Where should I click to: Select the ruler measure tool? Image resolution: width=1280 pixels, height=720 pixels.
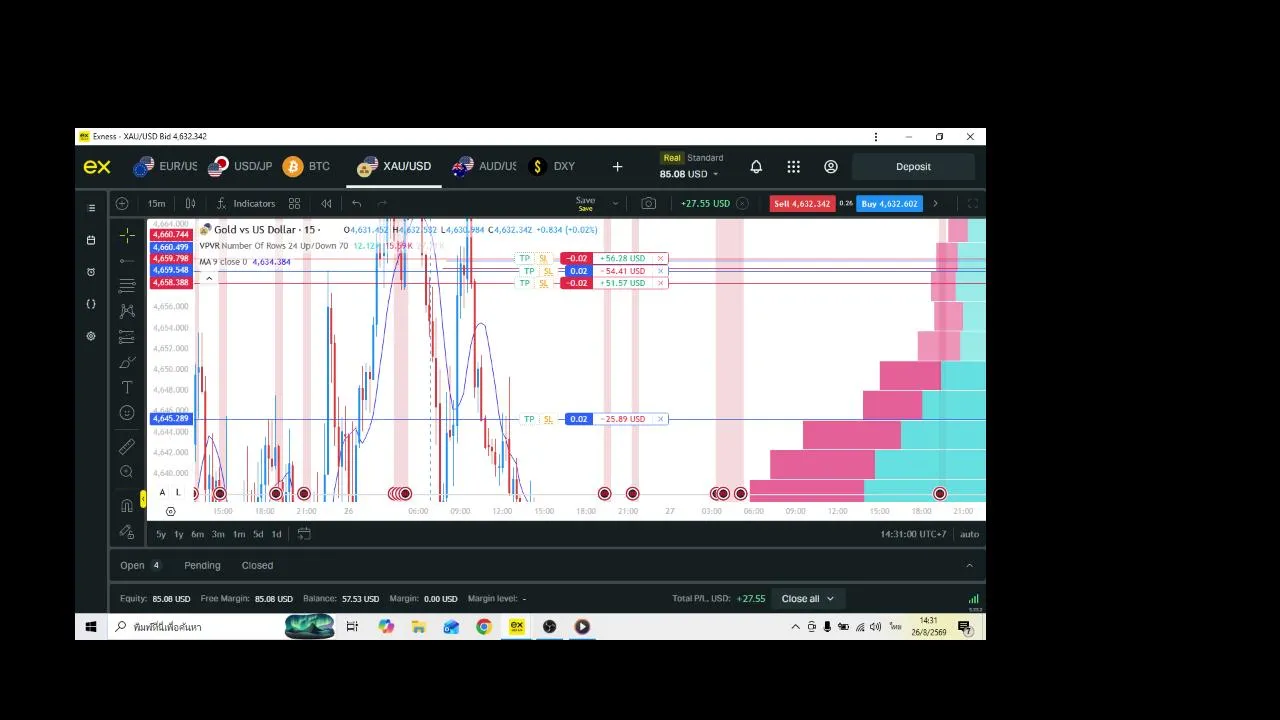pos(127,446)
